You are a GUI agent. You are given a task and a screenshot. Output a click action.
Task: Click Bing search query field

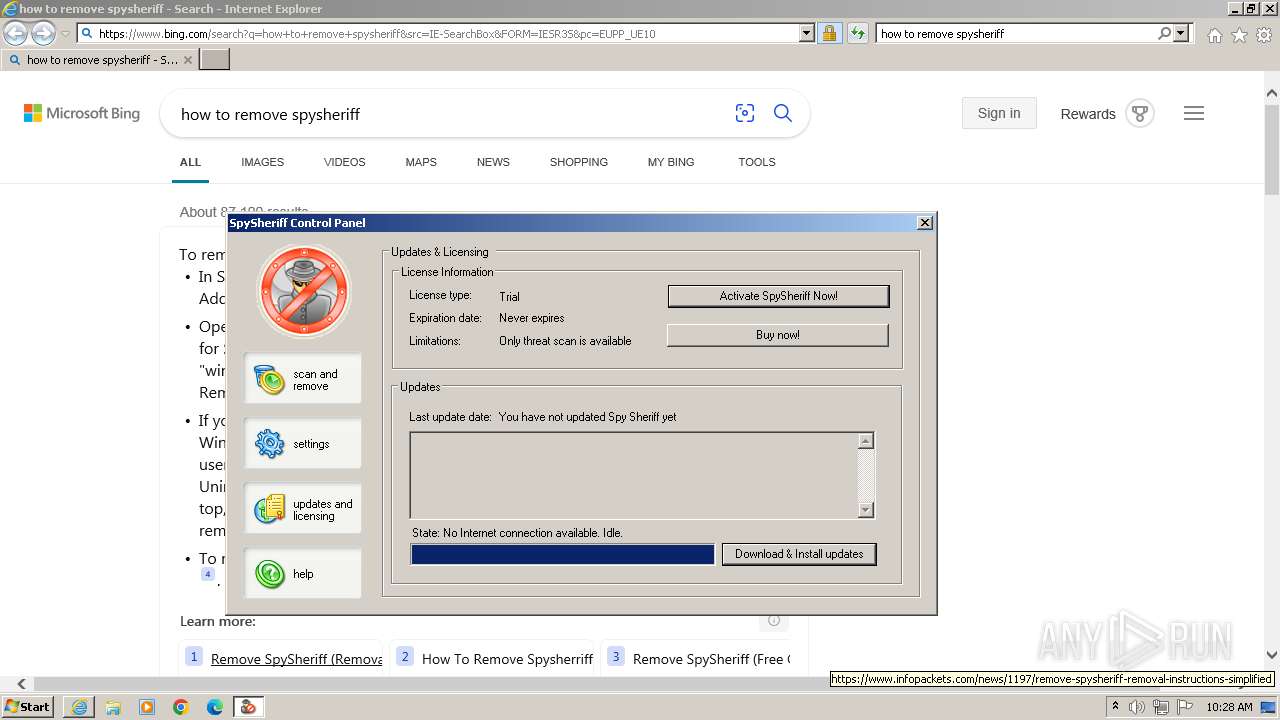point(450,115)
